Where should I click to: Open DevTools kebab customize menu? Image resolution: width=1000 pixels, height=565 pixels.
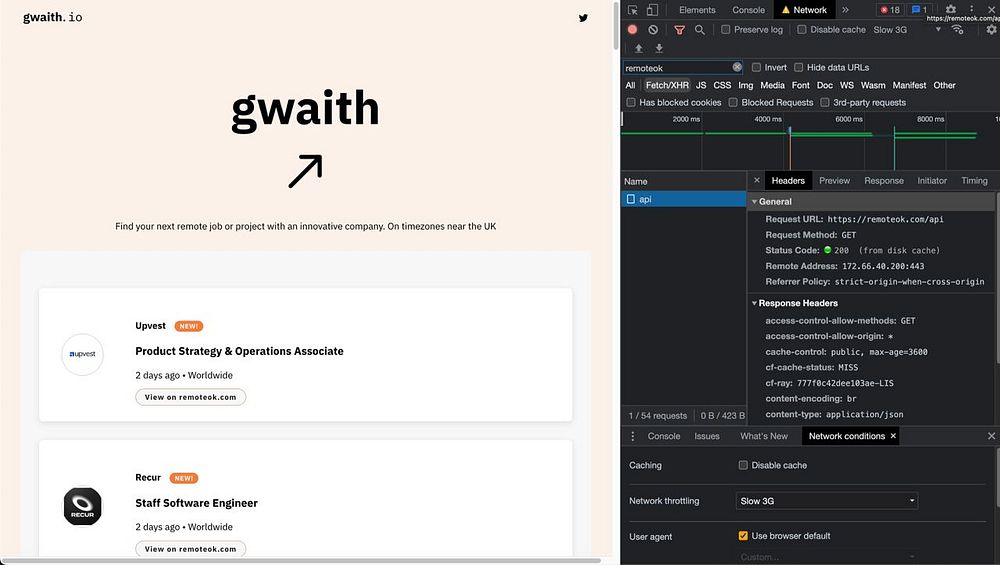[x=971, y=9]
